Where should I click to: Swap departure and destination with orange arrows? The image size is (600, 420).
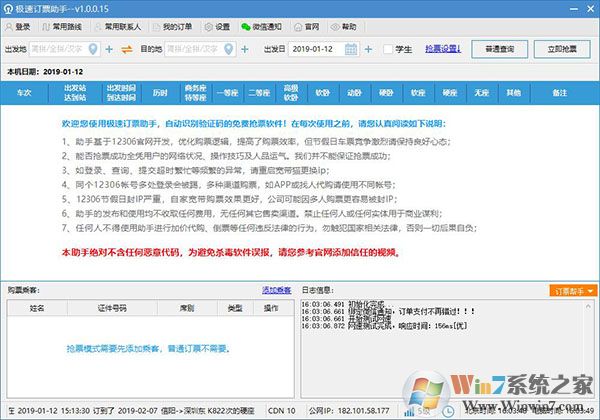pos(127,49)
